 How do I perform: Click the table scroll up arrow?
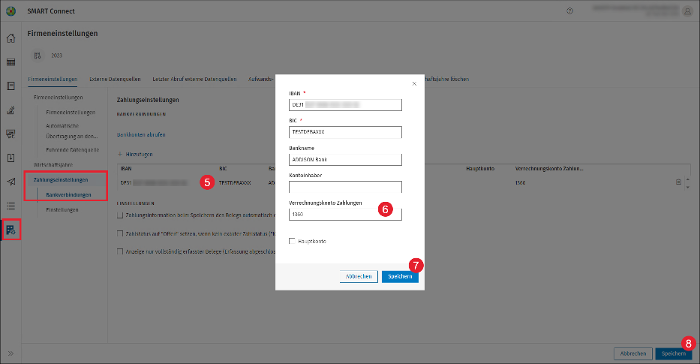(688, 180)
